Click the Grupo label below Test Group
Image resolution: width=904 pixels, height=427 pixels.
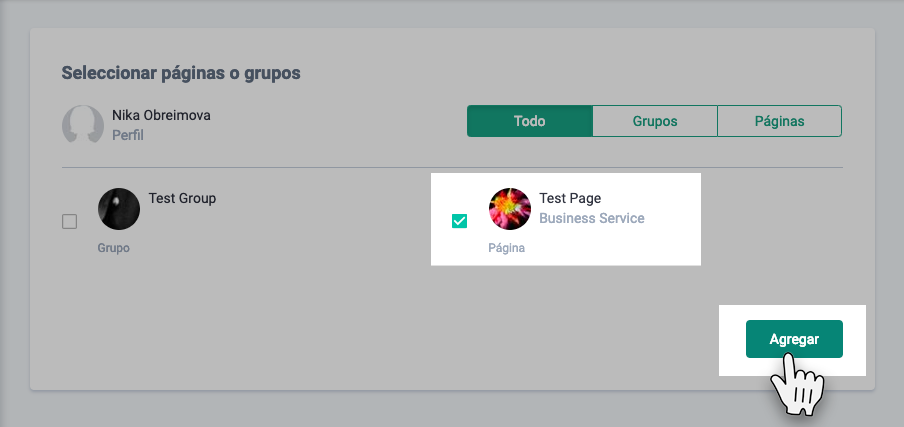pos(113,247)
